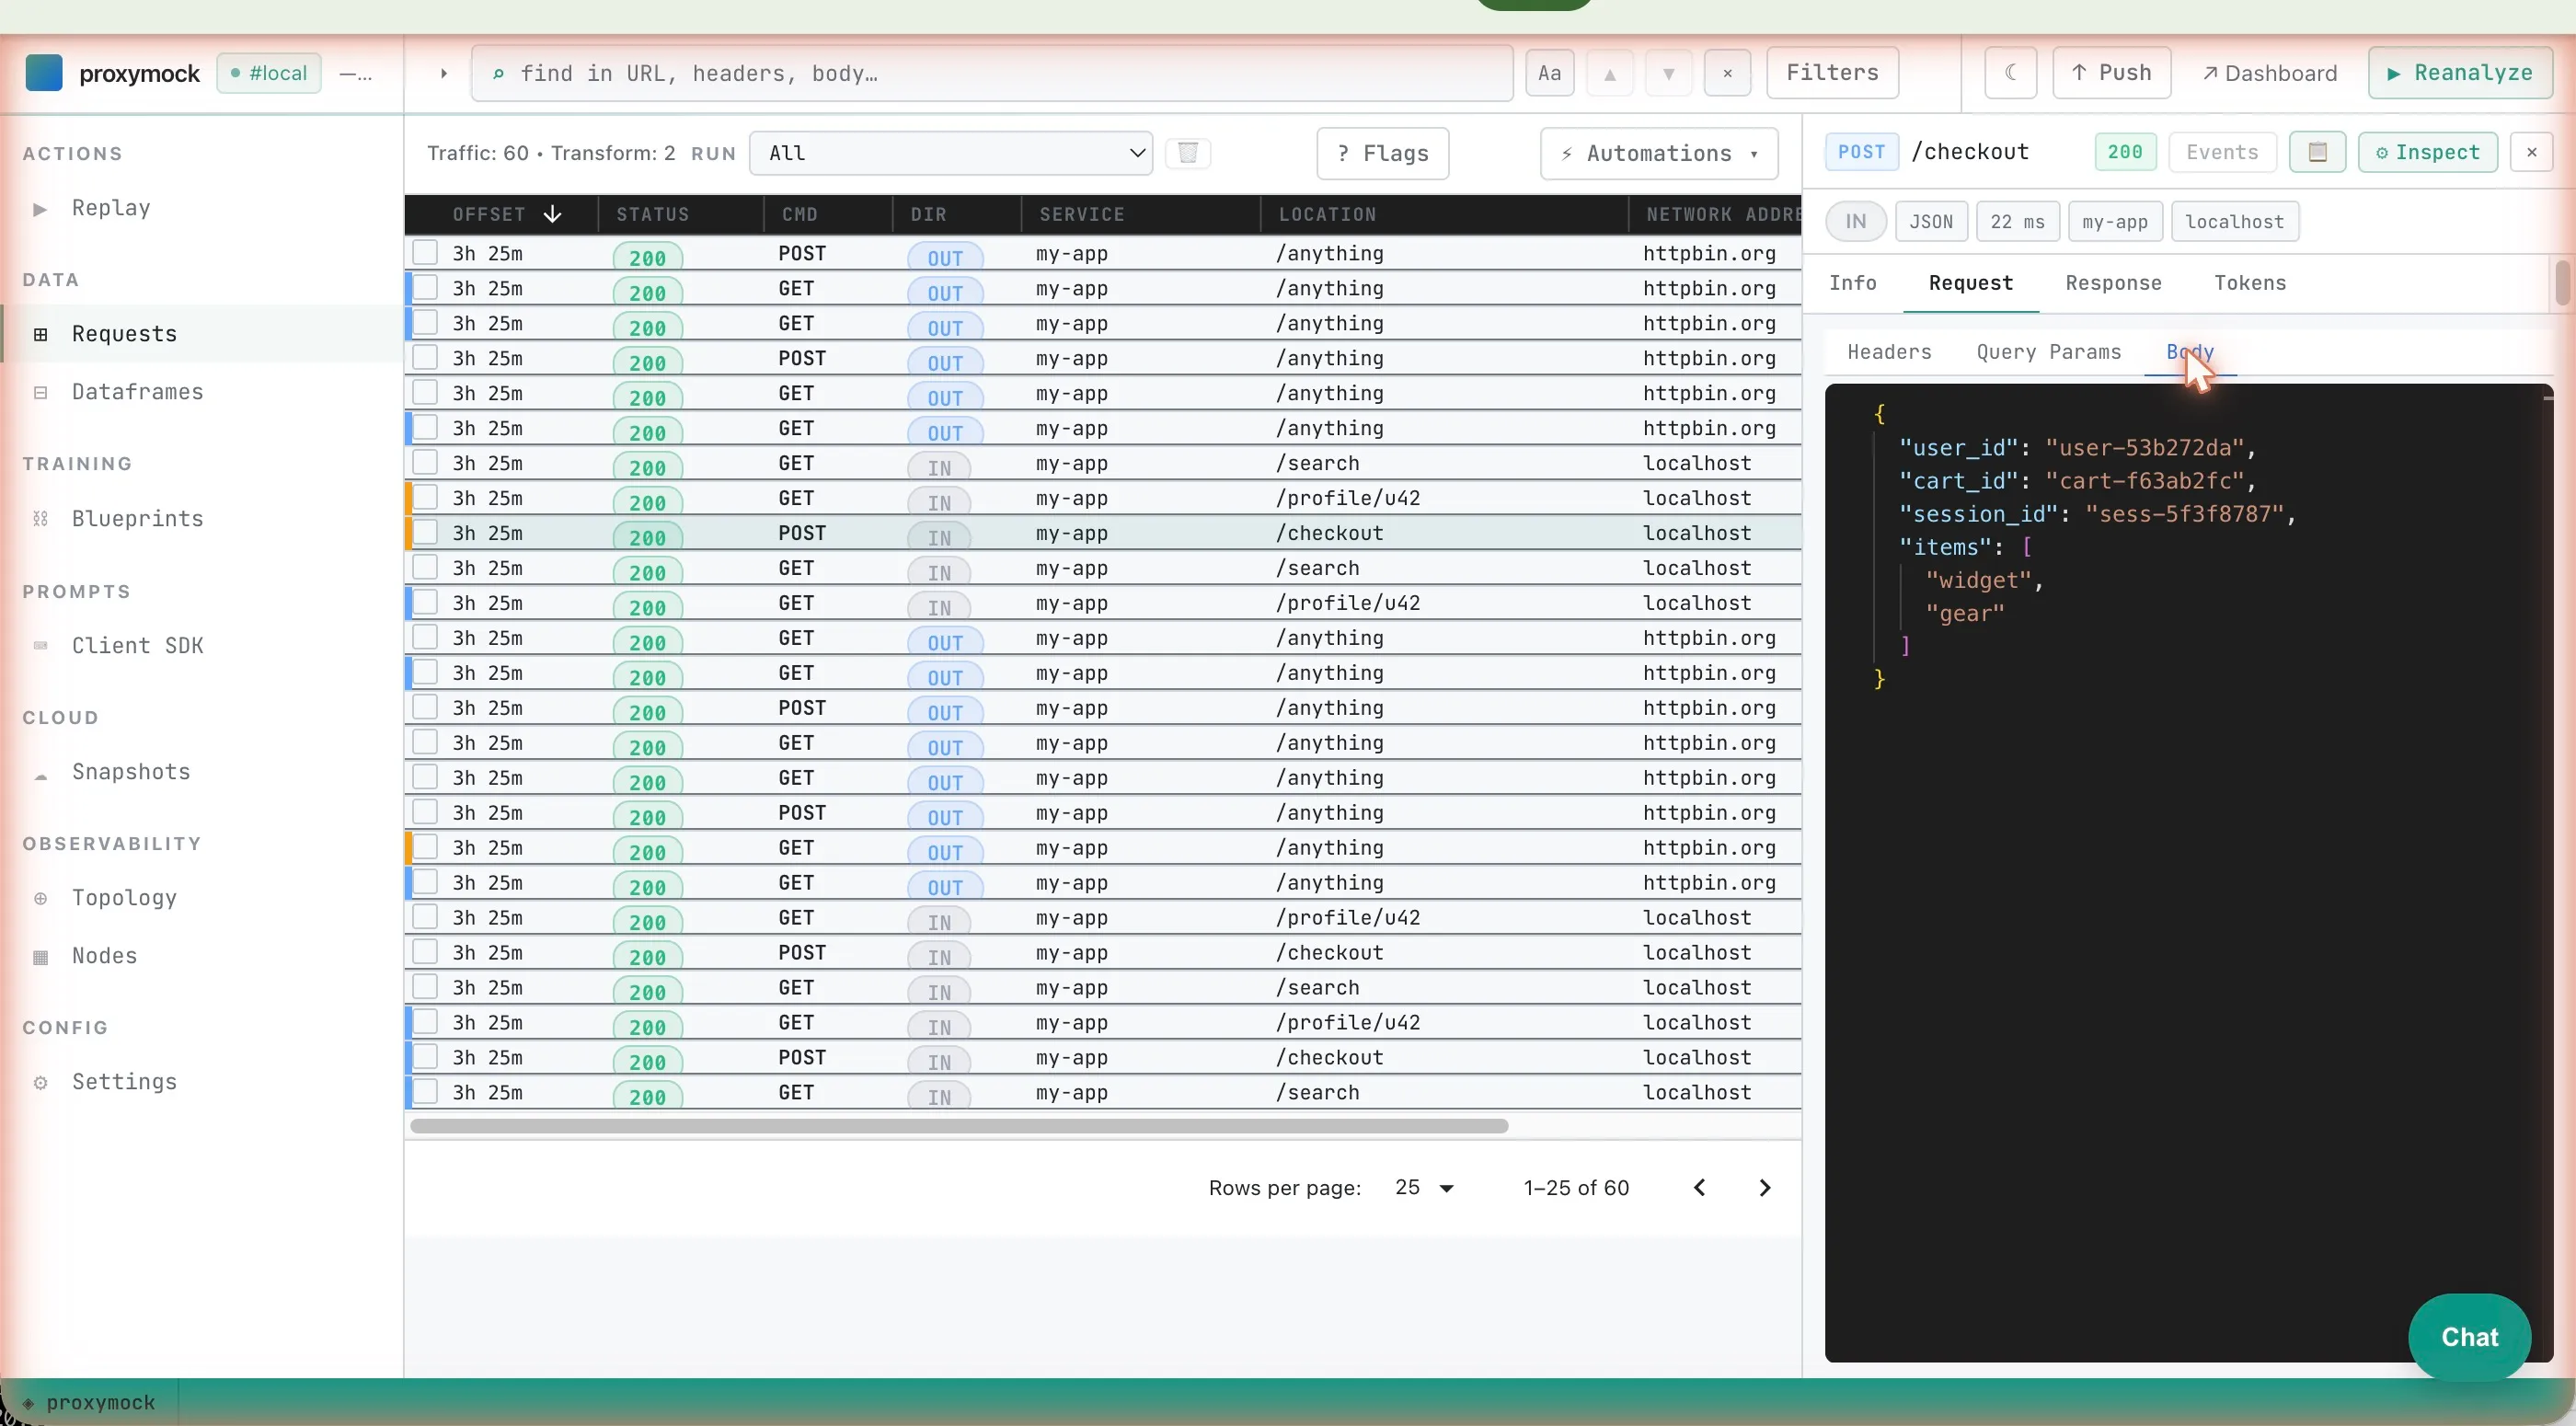Click the Filters button
Image resolution: width=2576 pixels, height=1426 pixels.
(x=1832, y=73)
